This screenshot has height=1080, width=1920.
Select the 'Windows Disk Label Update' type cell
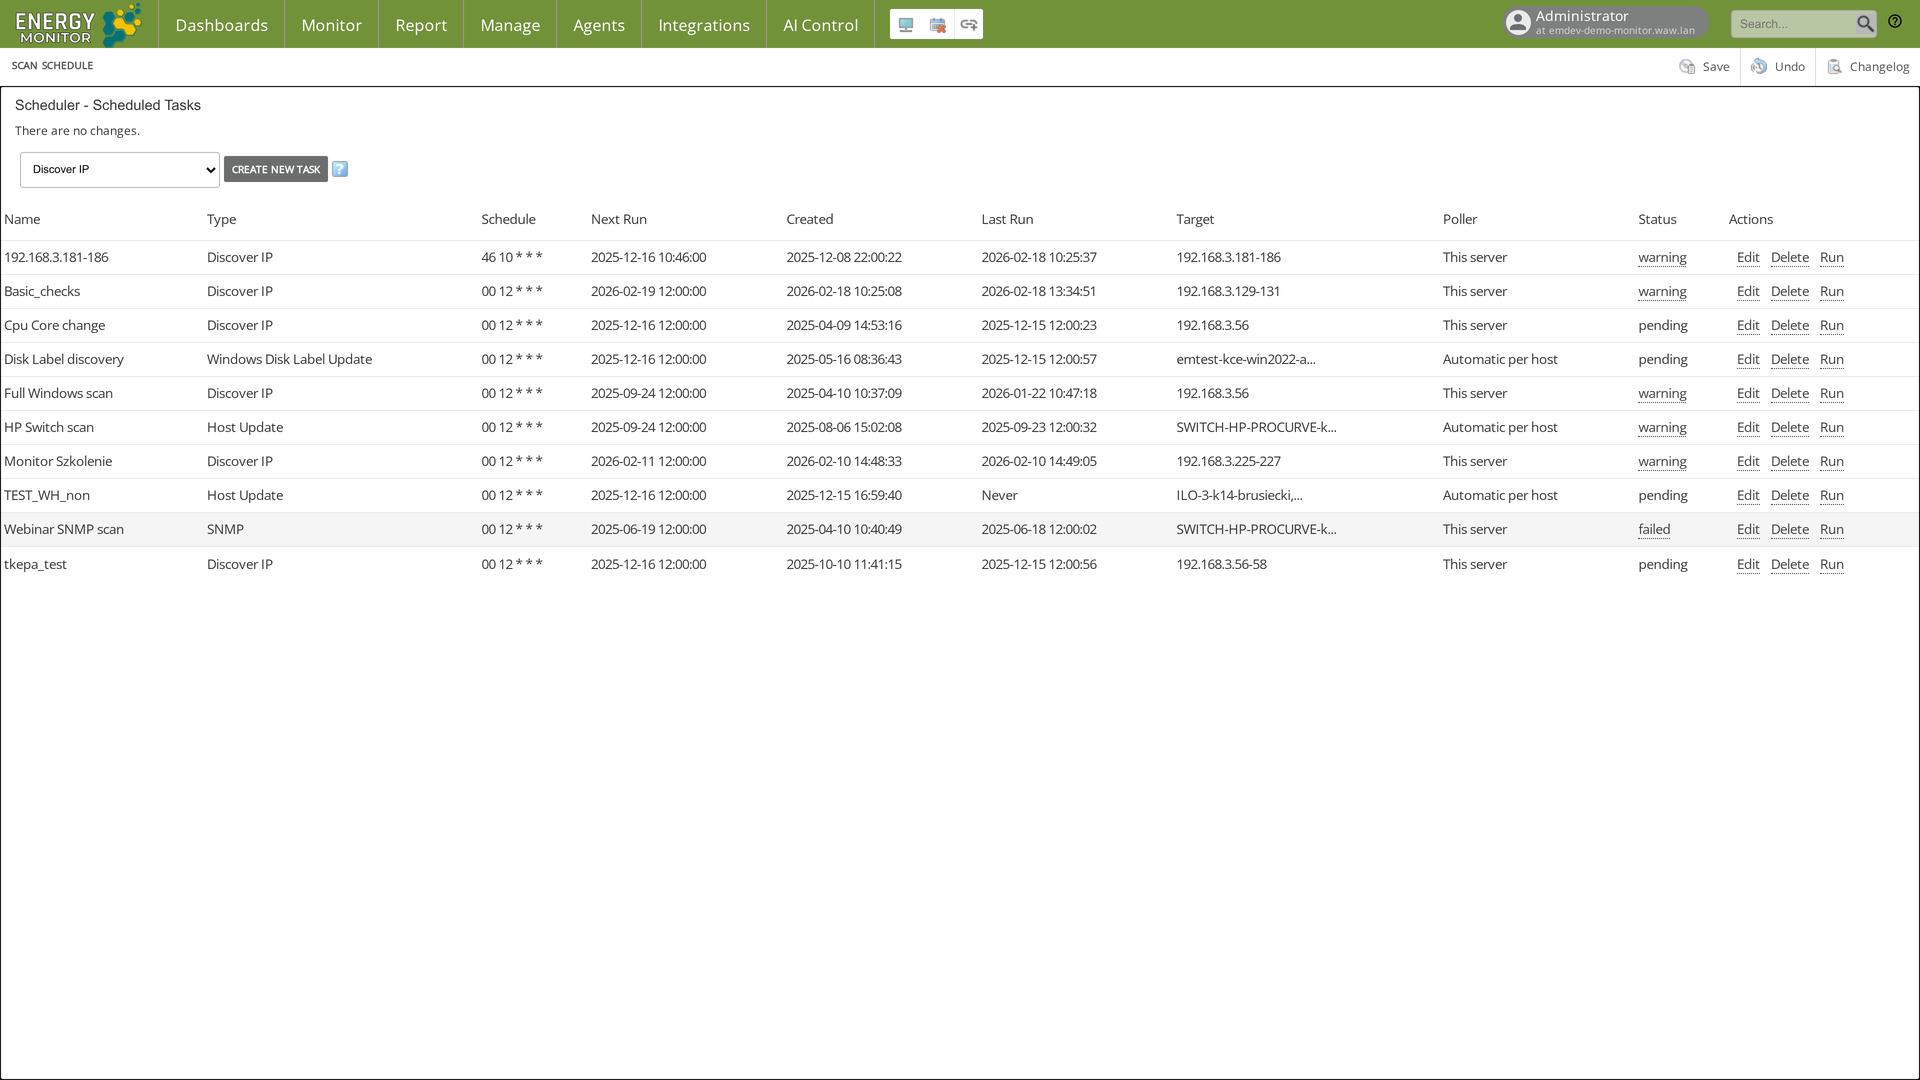click(289, 360)
